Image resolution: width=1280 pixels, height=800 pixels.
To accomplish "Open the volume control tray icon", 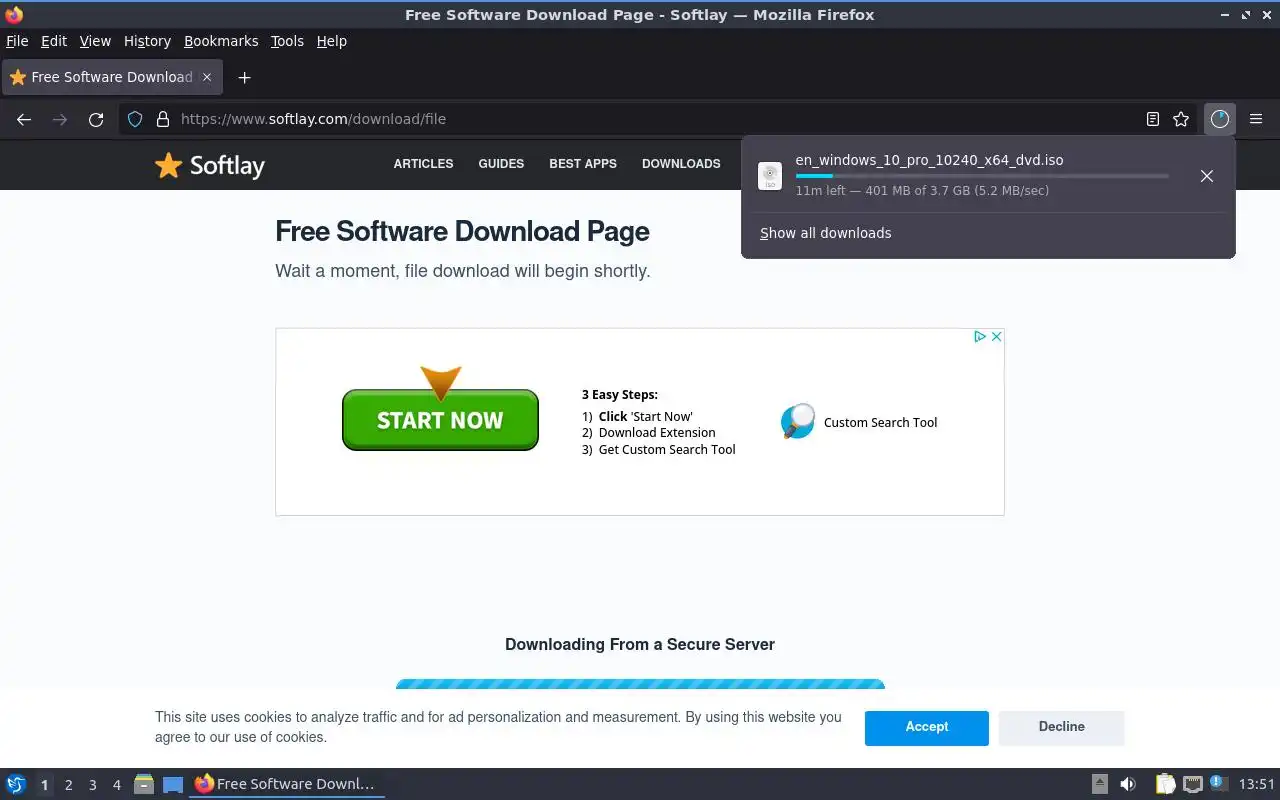I will coord(1128,784).
